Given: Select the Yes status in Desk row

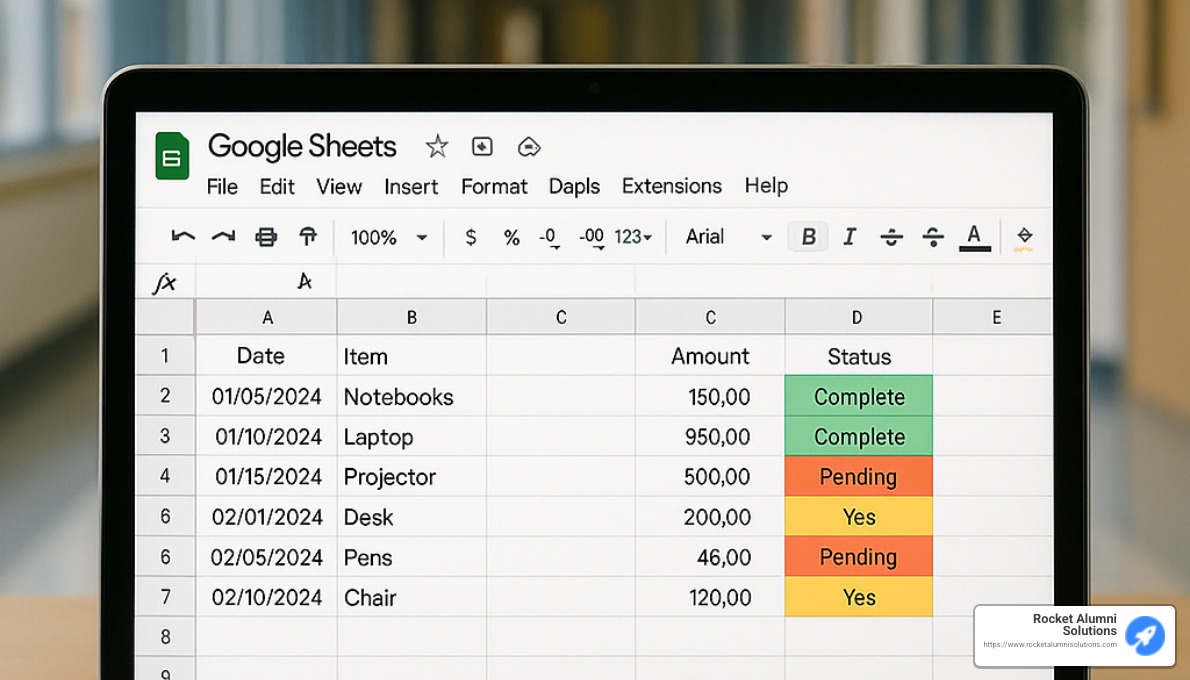Looking at the screenshot, I should click(x=858, y=516).
